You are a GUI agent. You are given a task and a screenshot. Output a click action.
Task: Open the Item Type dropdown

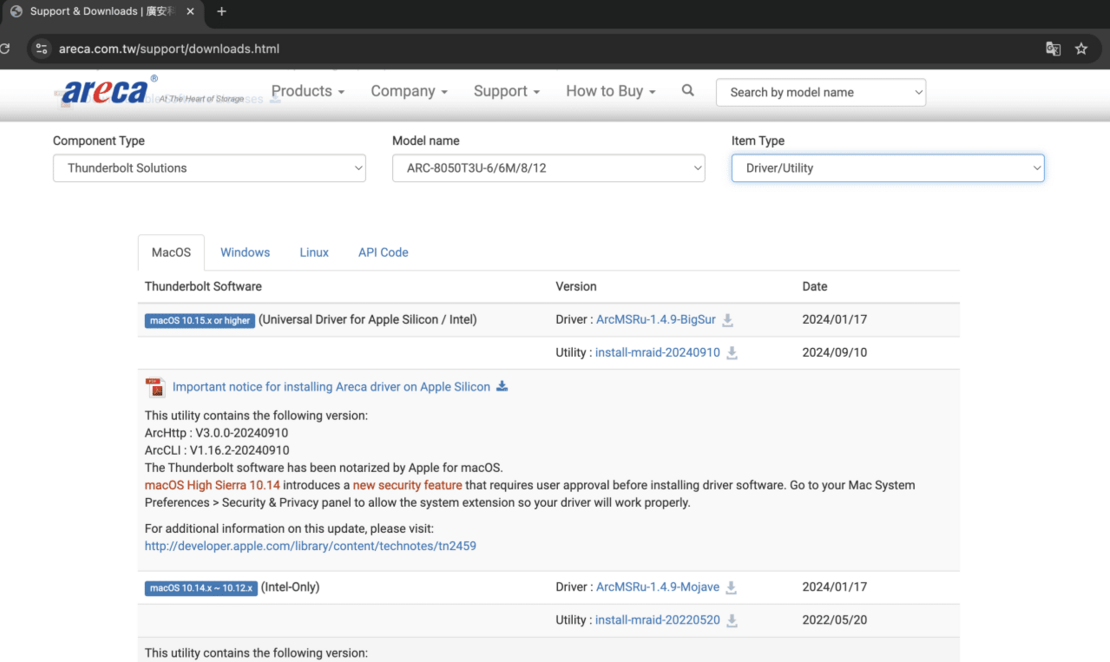click(x=887, y=168)
